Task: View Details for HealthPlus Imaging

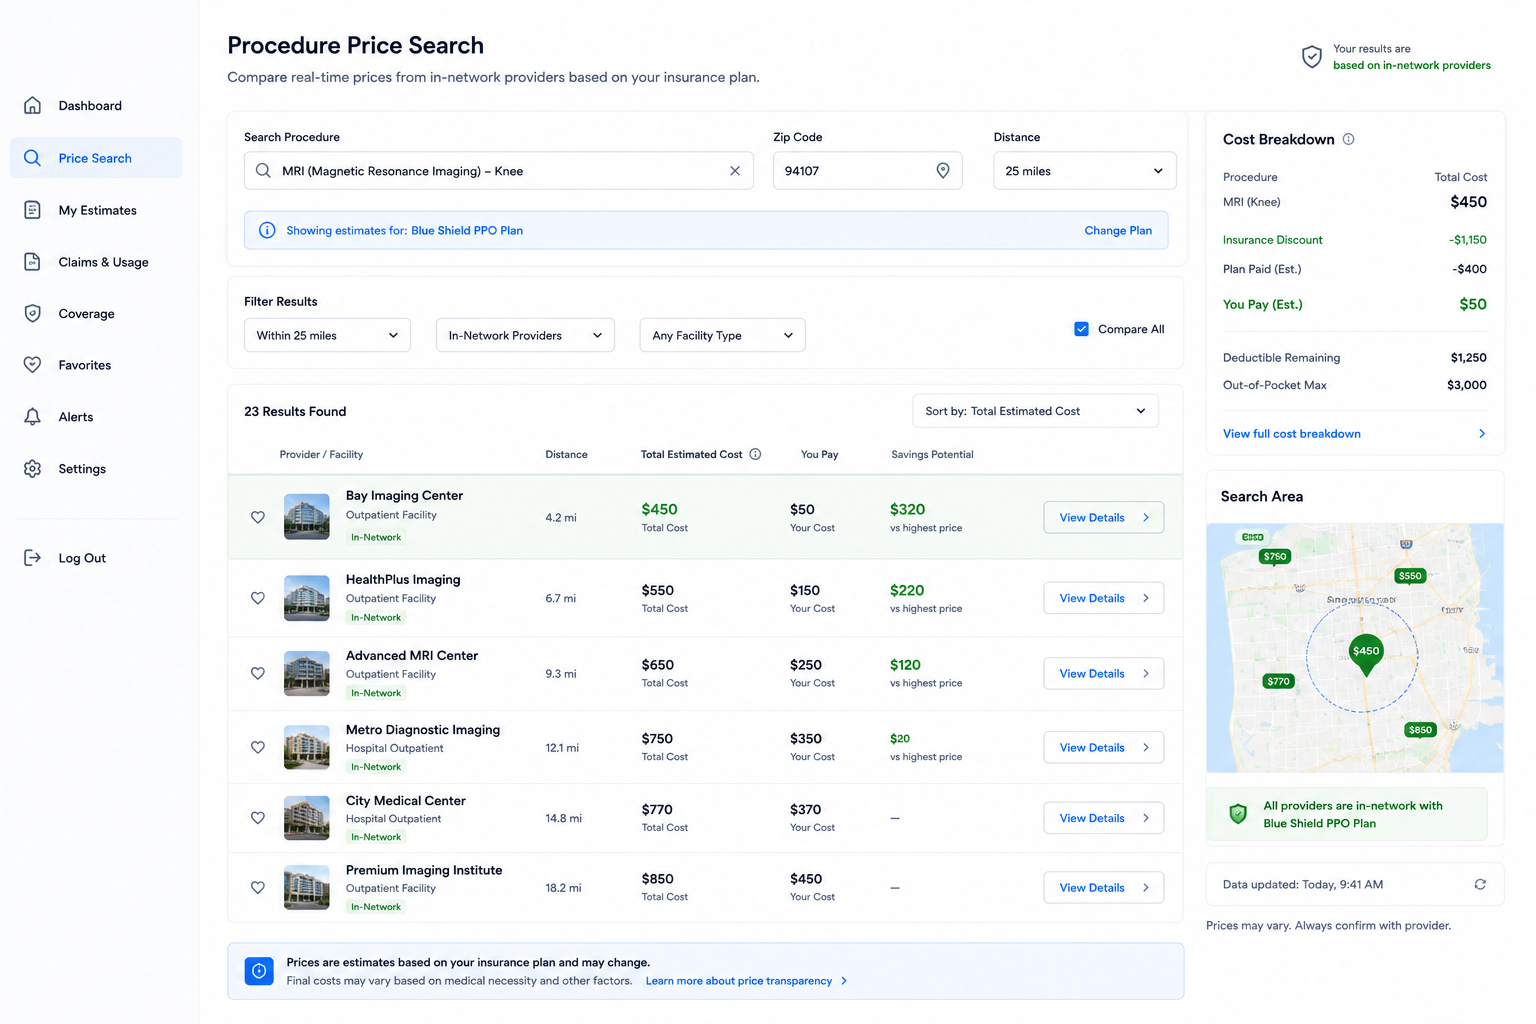Action: point(1103,598)
